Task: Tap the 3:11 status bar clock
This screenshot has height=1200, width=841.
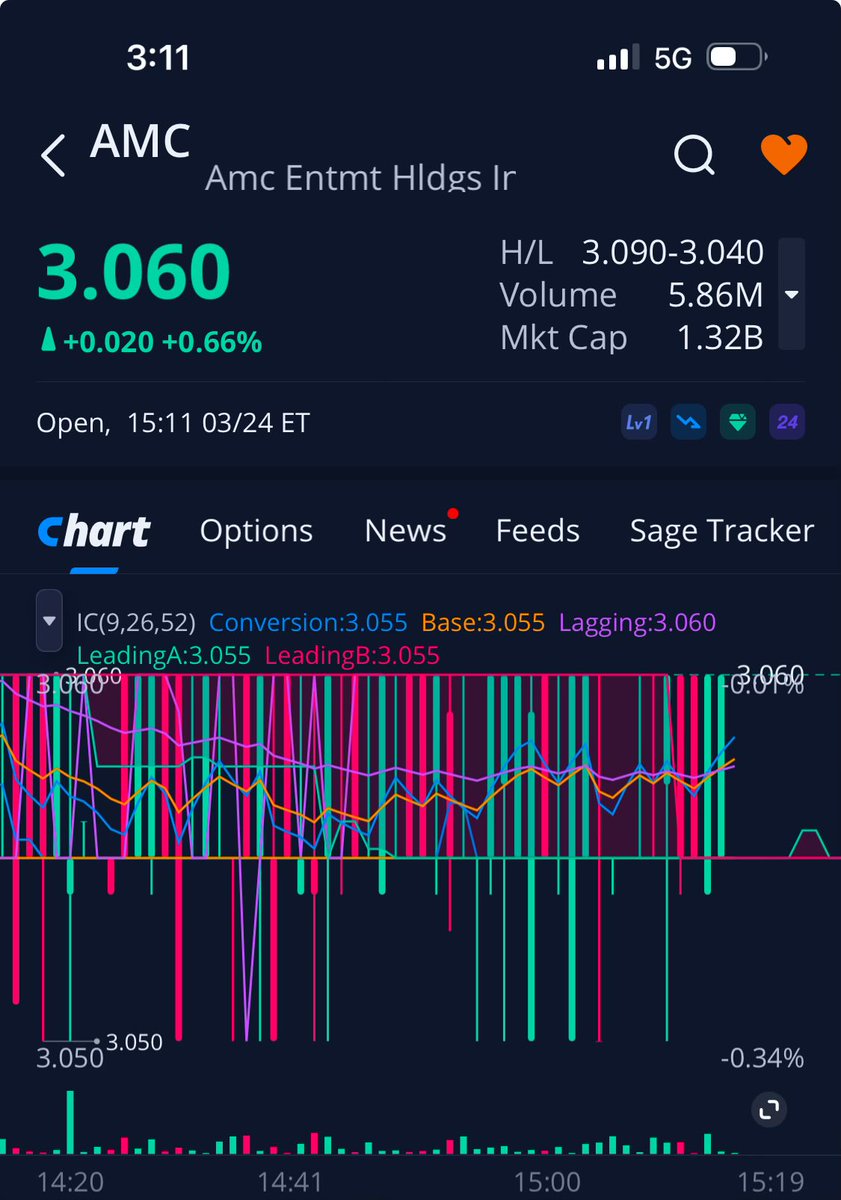Action: [x=158, y=58]
